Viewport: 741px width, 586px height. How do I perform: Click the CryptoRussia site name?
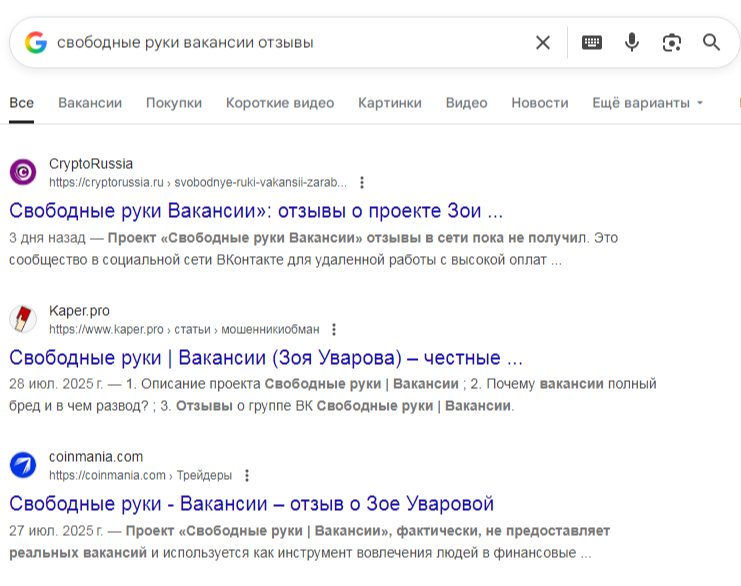pos(91,164)
